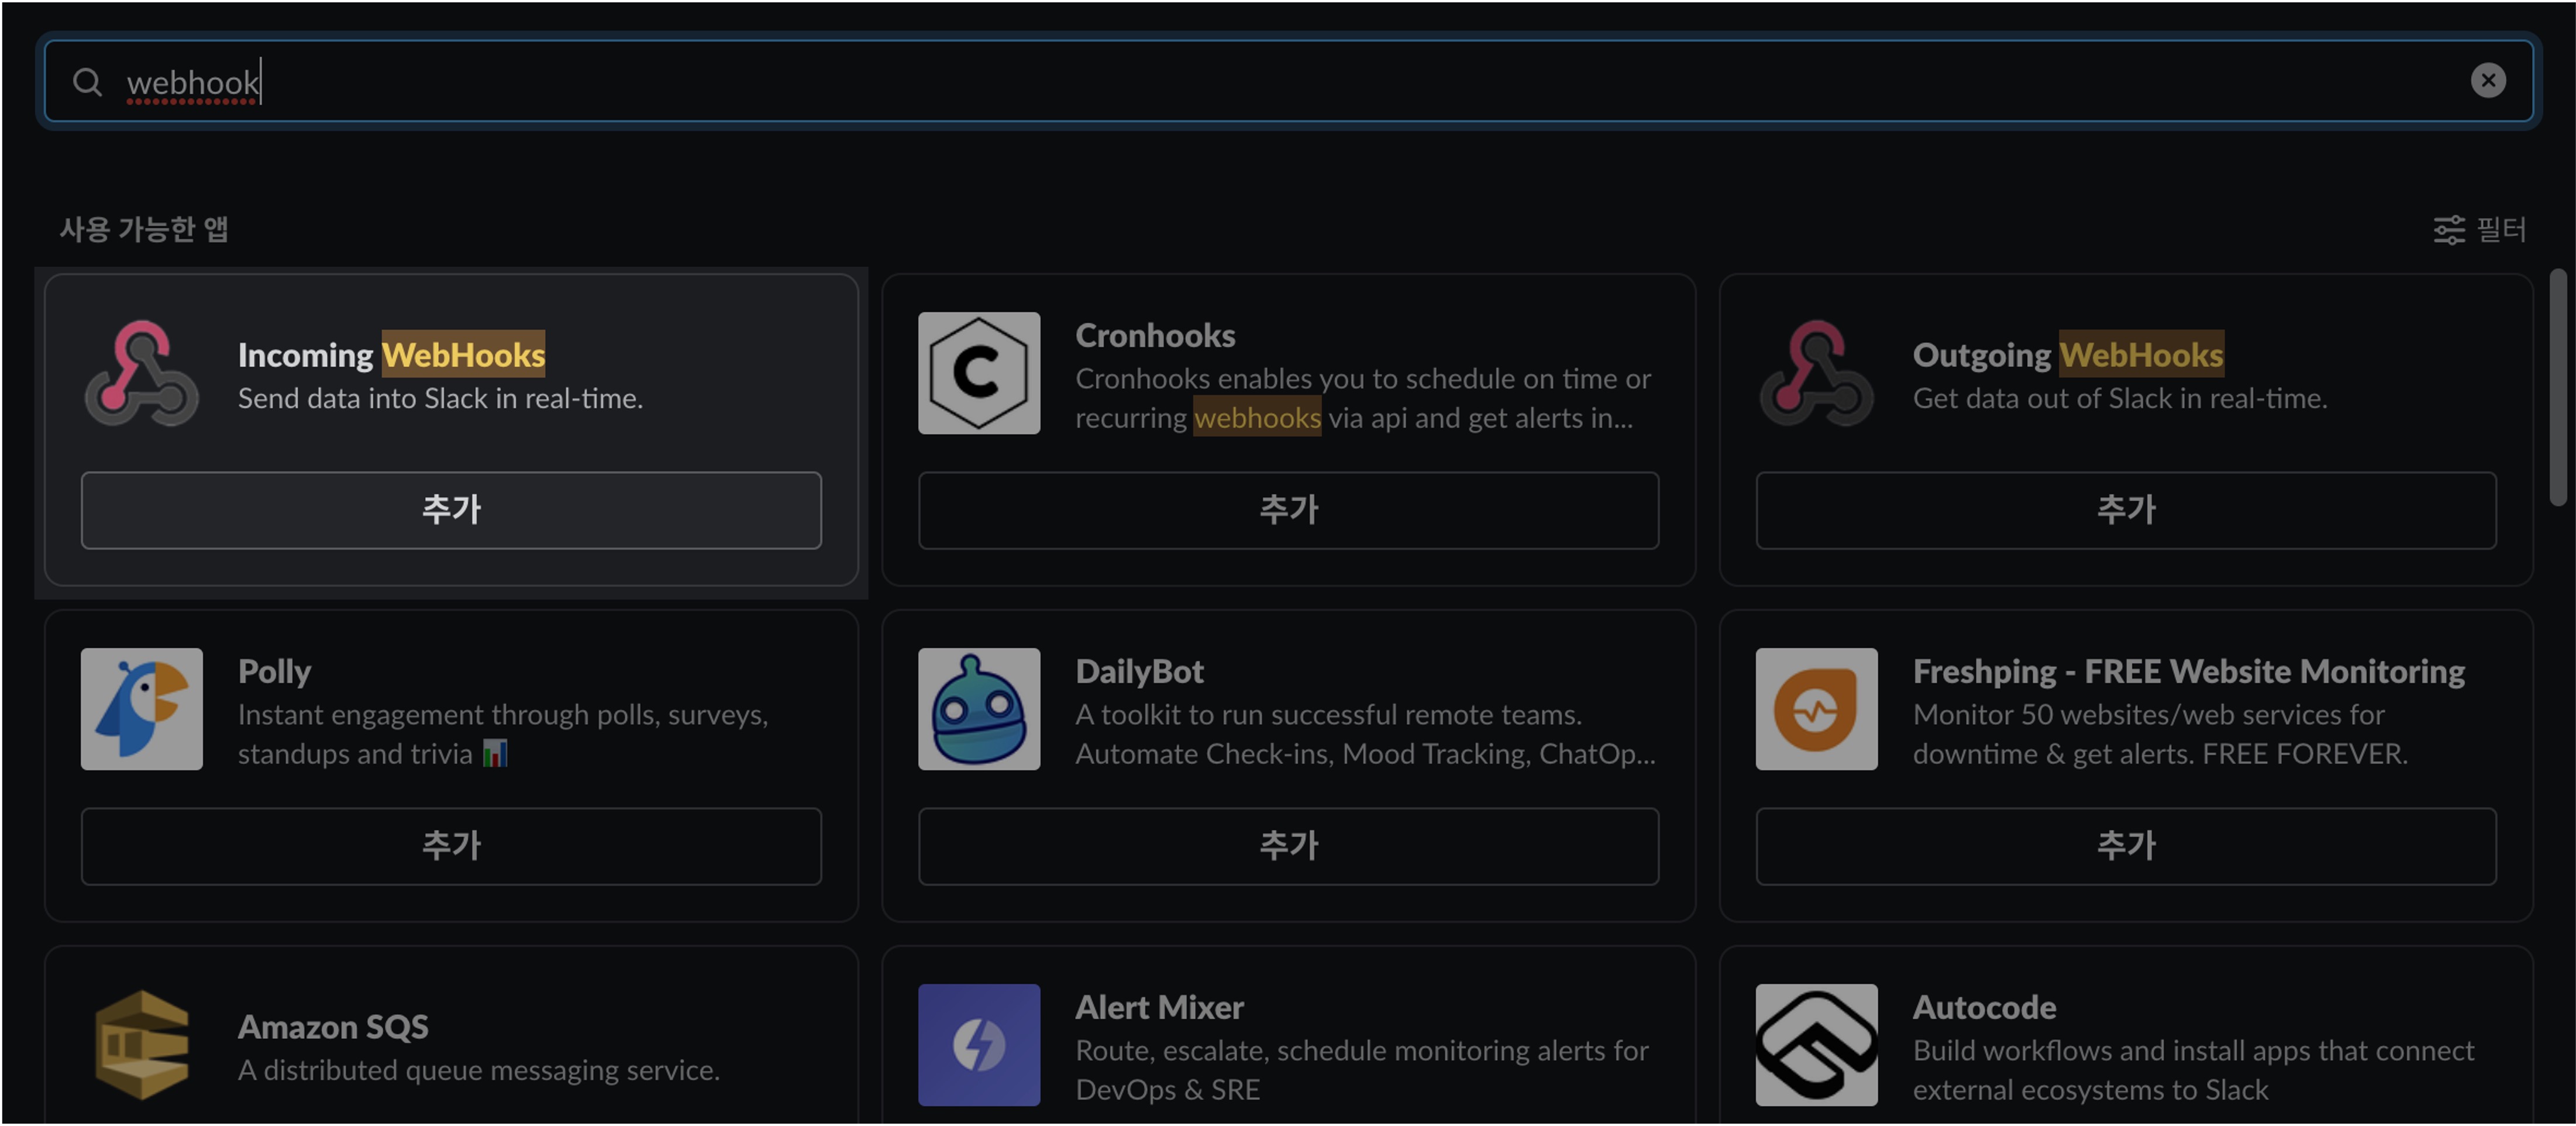Image resolution: width=2576 pixels, height=1126 pixels.
Task: Click the Incoming WebHooks app icon
Action: (141, 374)
